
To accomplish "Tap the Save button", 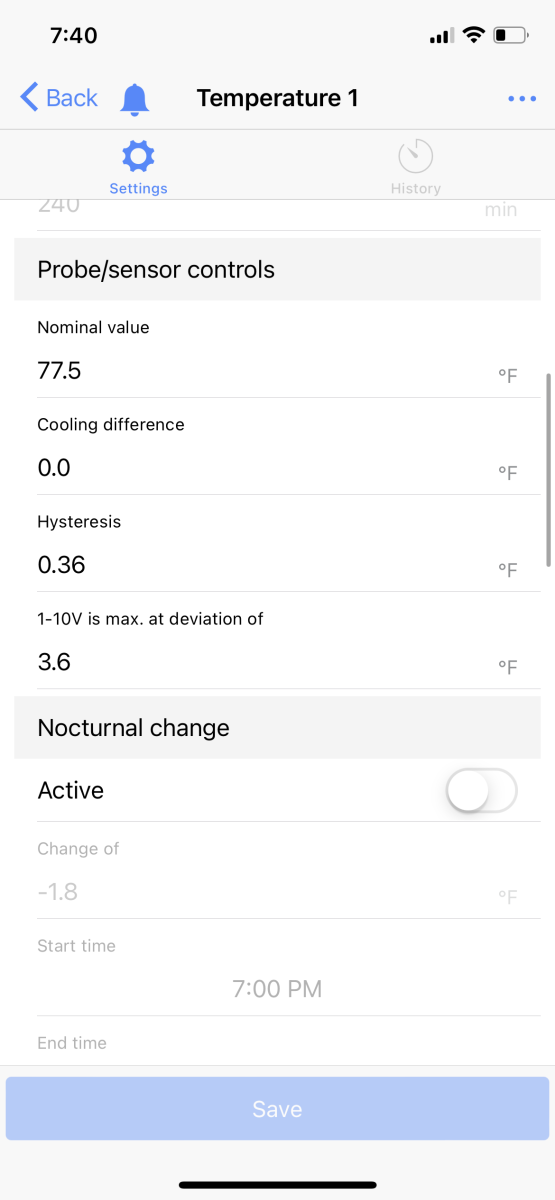I will click(x=277, y=1109).
